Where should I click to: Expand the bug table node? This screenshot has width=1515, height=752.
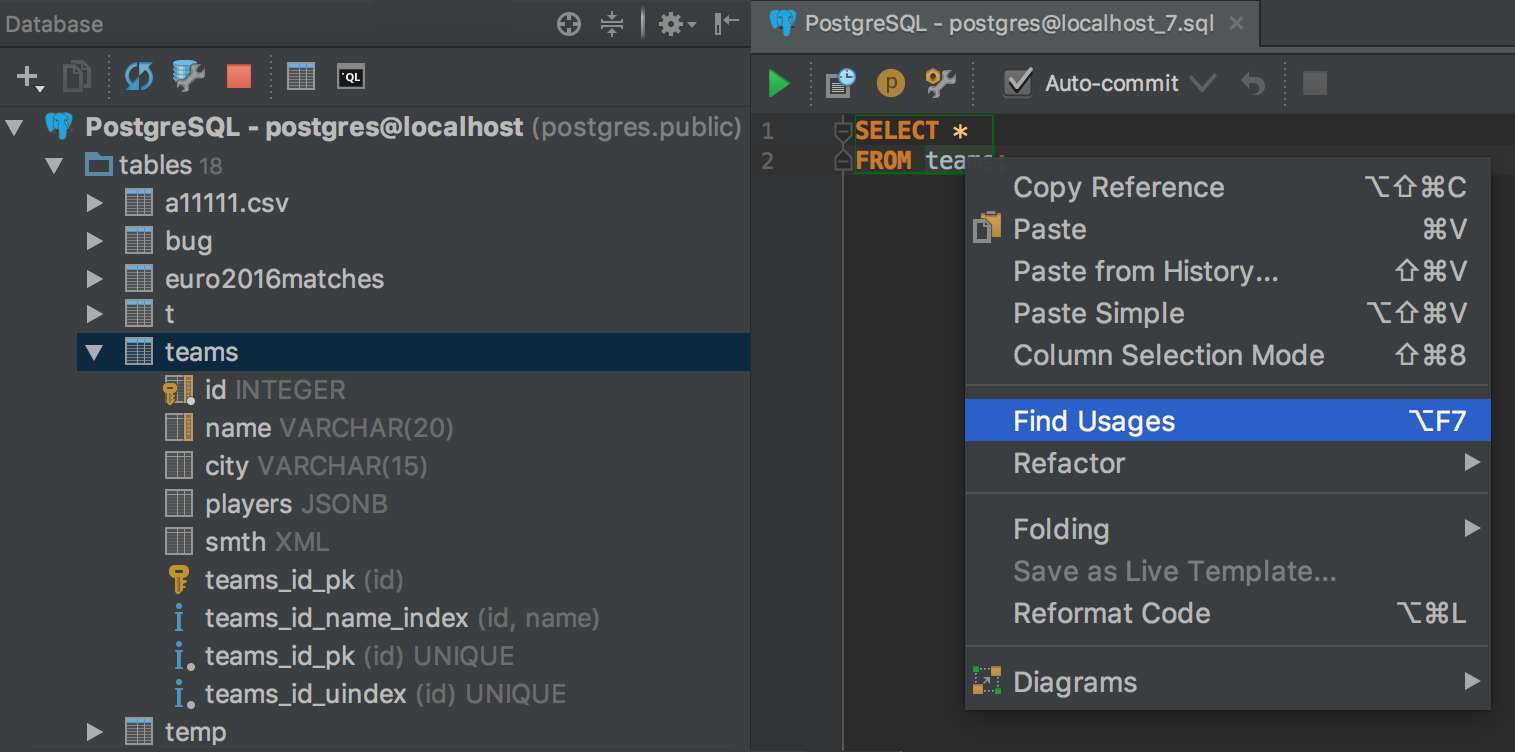95,241
